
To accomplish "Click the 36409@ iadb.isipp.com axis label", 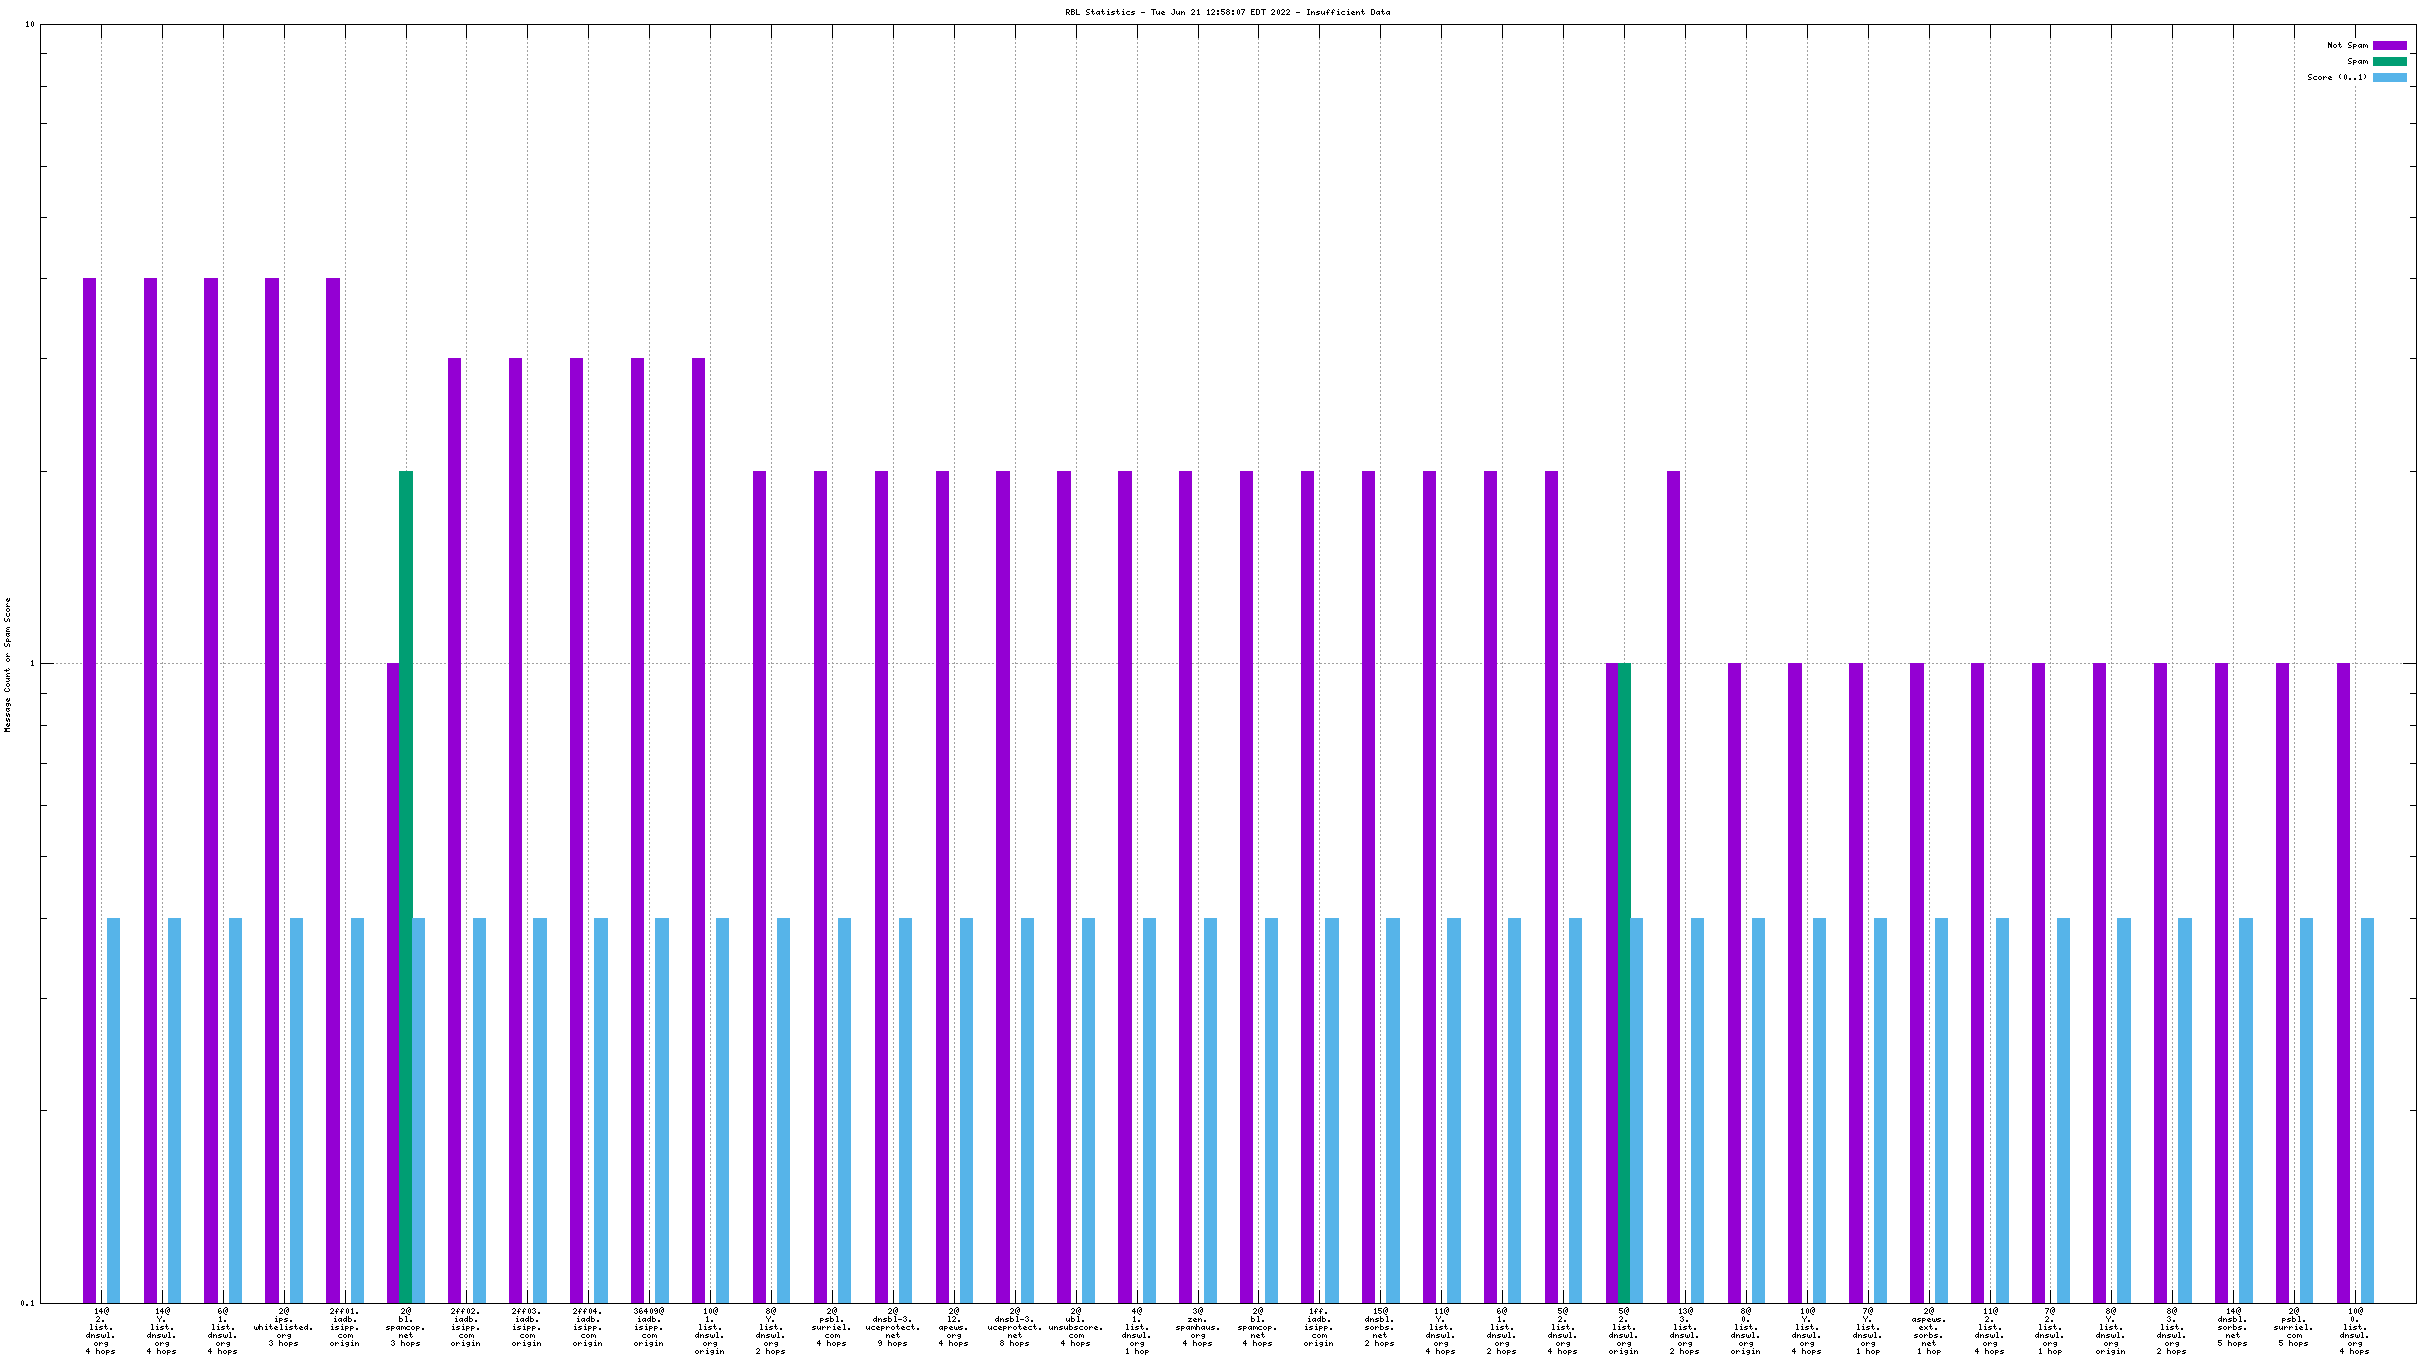I will coord(649,1327).
